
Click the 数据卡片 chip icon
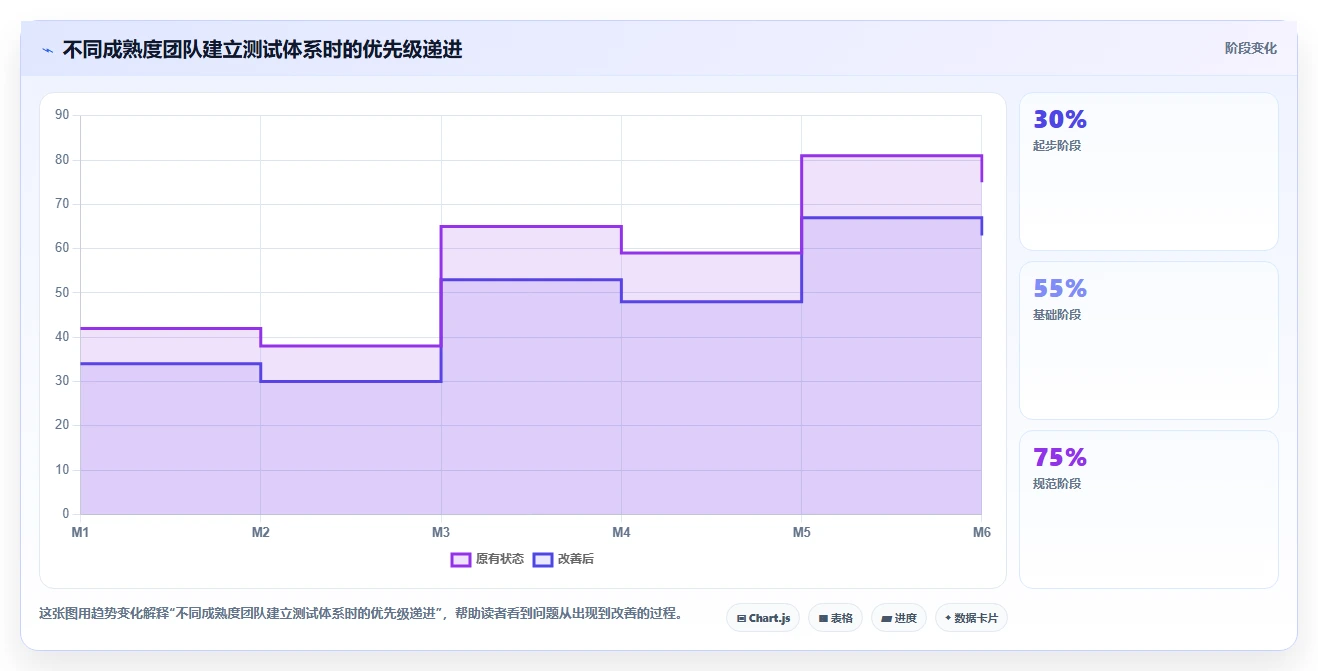pos(948,618)
